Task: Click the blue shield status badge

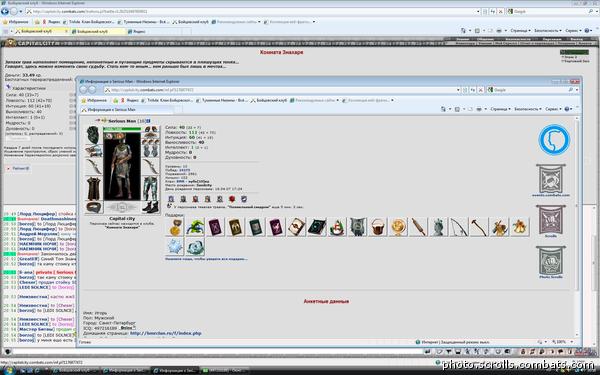Action: pos(244,199)
